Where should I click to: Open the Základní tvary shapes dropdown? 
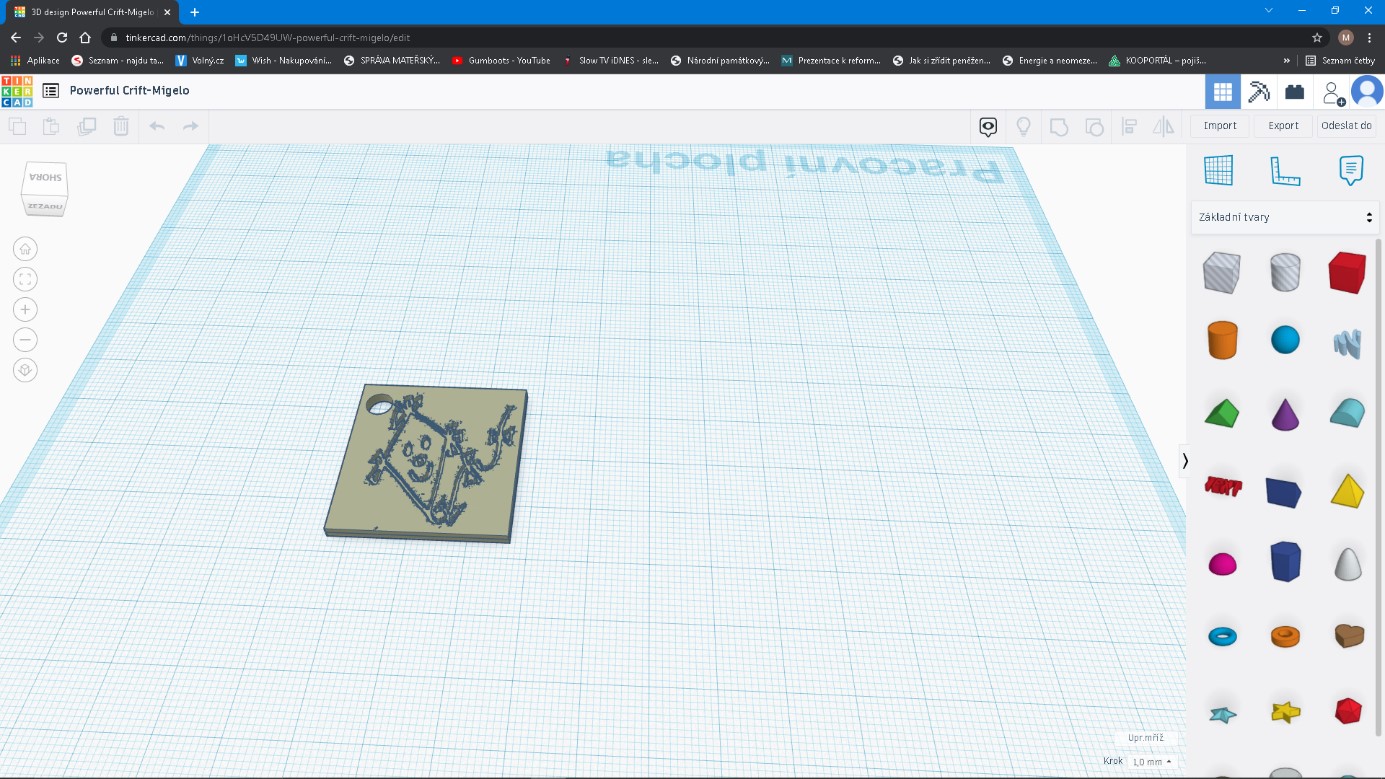pyautogui.click(x=1285, y=217)
